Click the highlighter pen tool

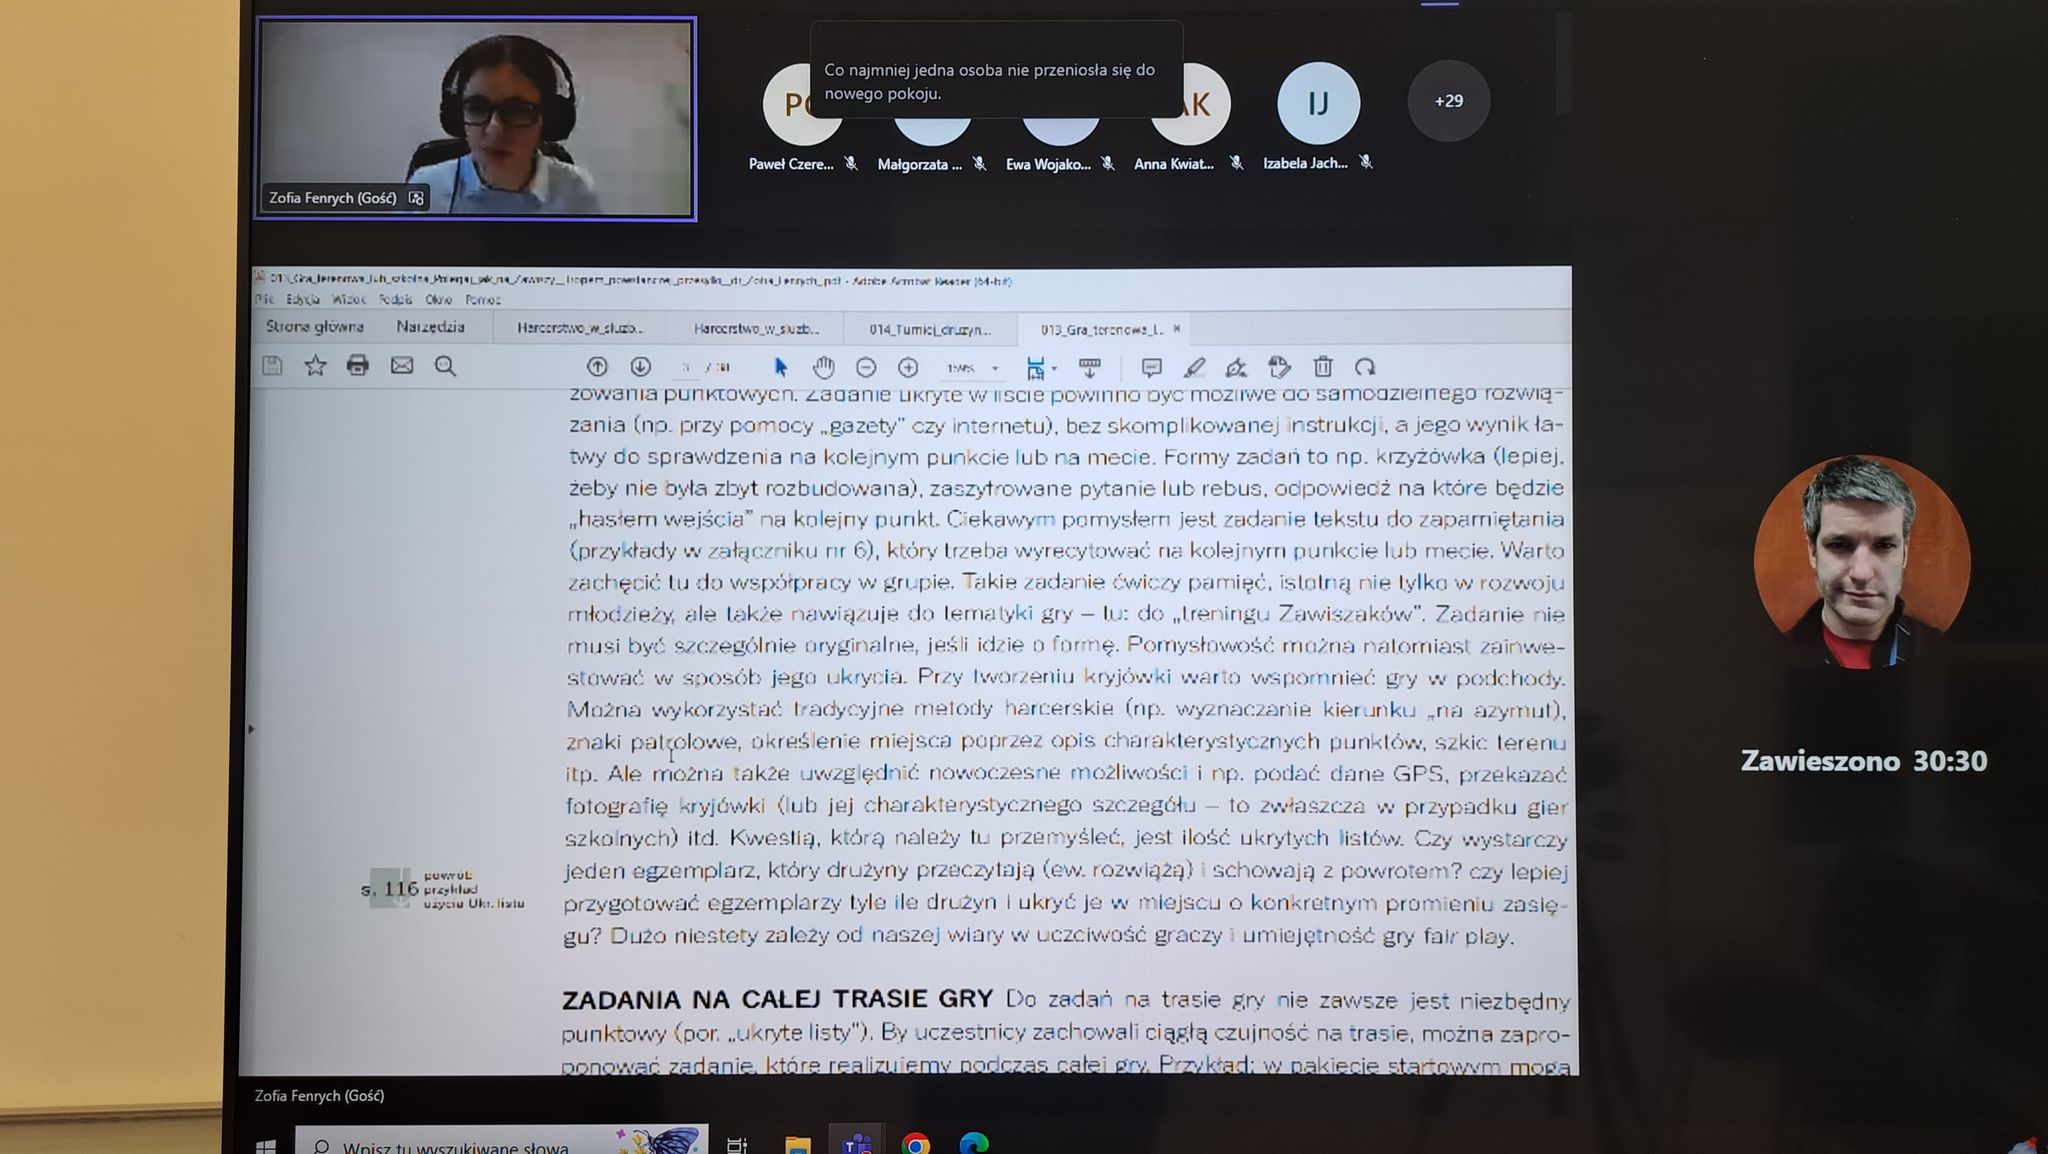click(1194, 367)
